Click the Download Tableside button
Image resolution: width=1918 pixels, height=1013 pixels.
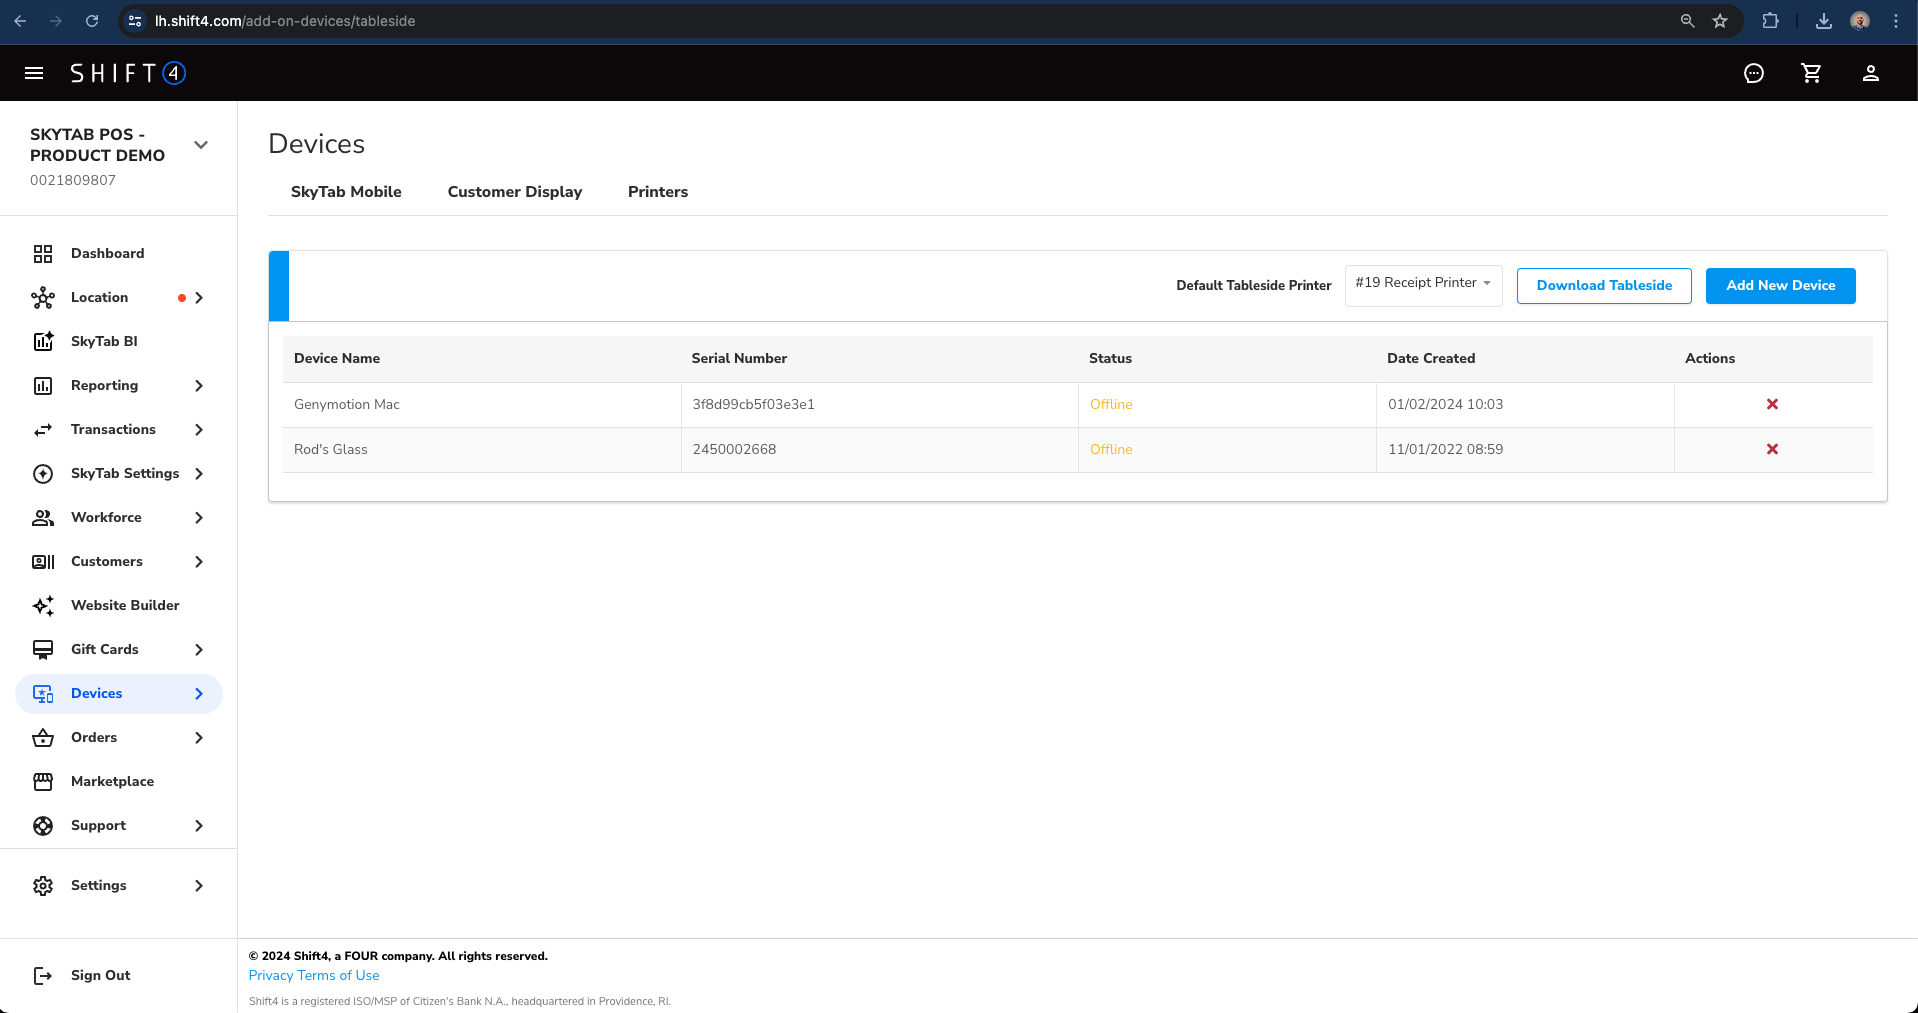tap(1603, 286)
